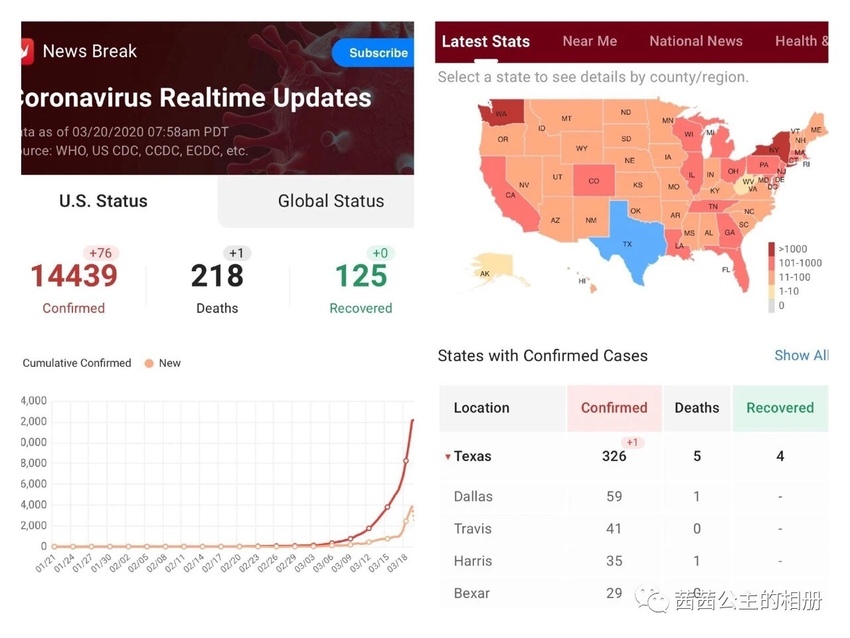Viewport: 850px width, 638px height.
Task: Sort by the Confirmed column header
Action: pos(614,408)
